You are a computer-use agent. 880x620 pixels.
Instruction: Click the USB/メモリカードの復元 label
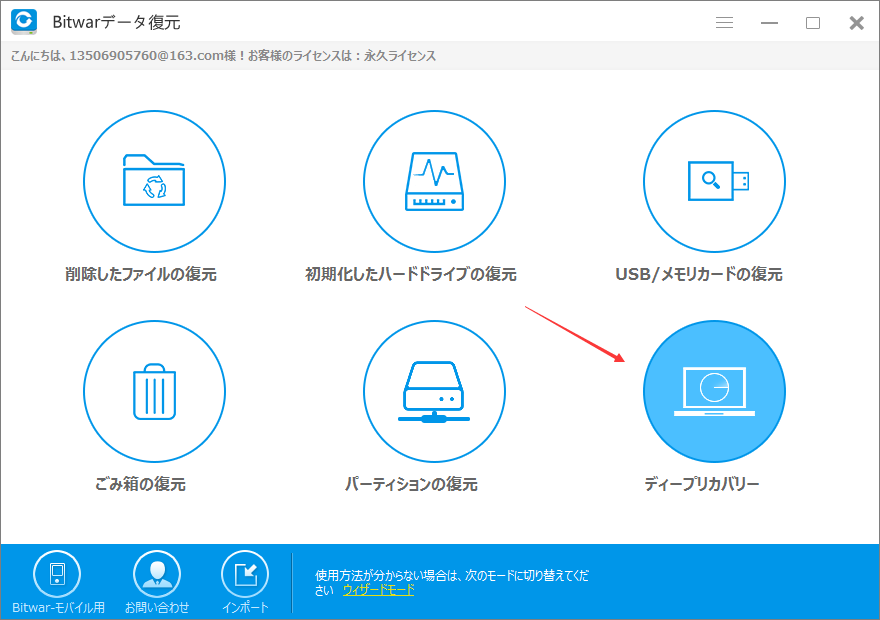click(x=699, y=274)
